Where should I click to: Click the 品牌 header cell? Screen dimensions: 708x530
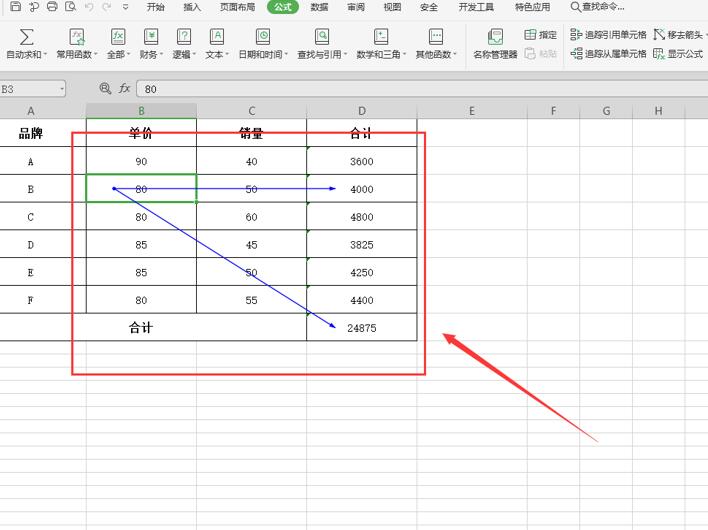tap(31, 133)
